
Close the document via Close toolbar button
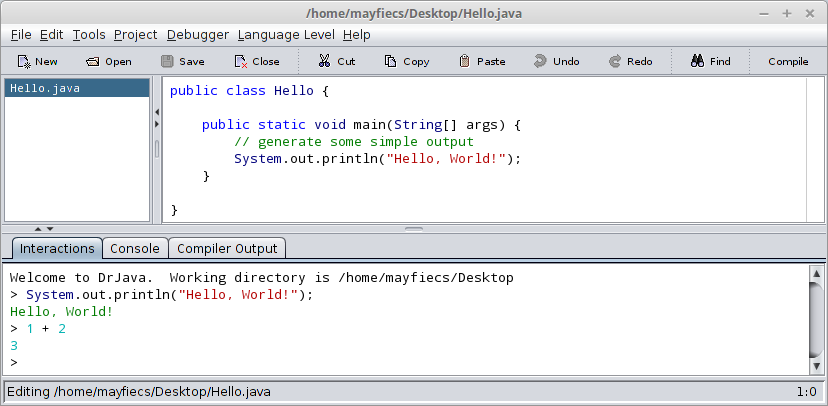257,62
